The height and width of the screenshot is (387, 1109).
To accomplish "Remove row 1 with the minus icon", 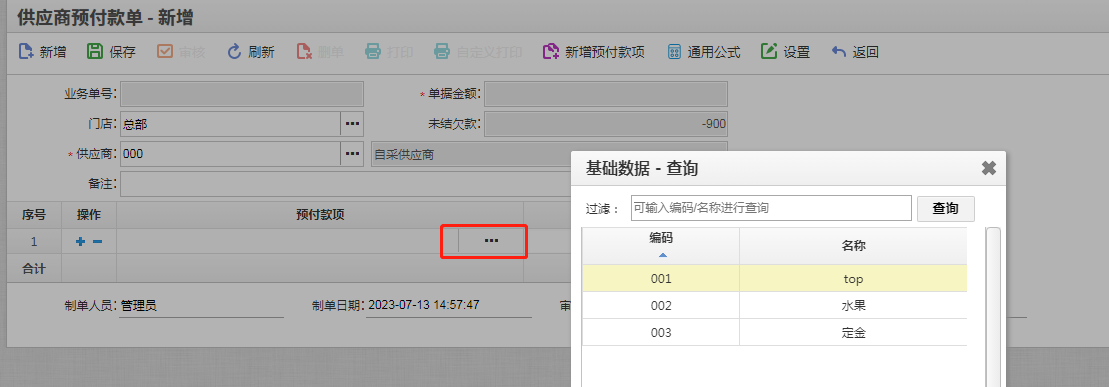I will [98, 241].
